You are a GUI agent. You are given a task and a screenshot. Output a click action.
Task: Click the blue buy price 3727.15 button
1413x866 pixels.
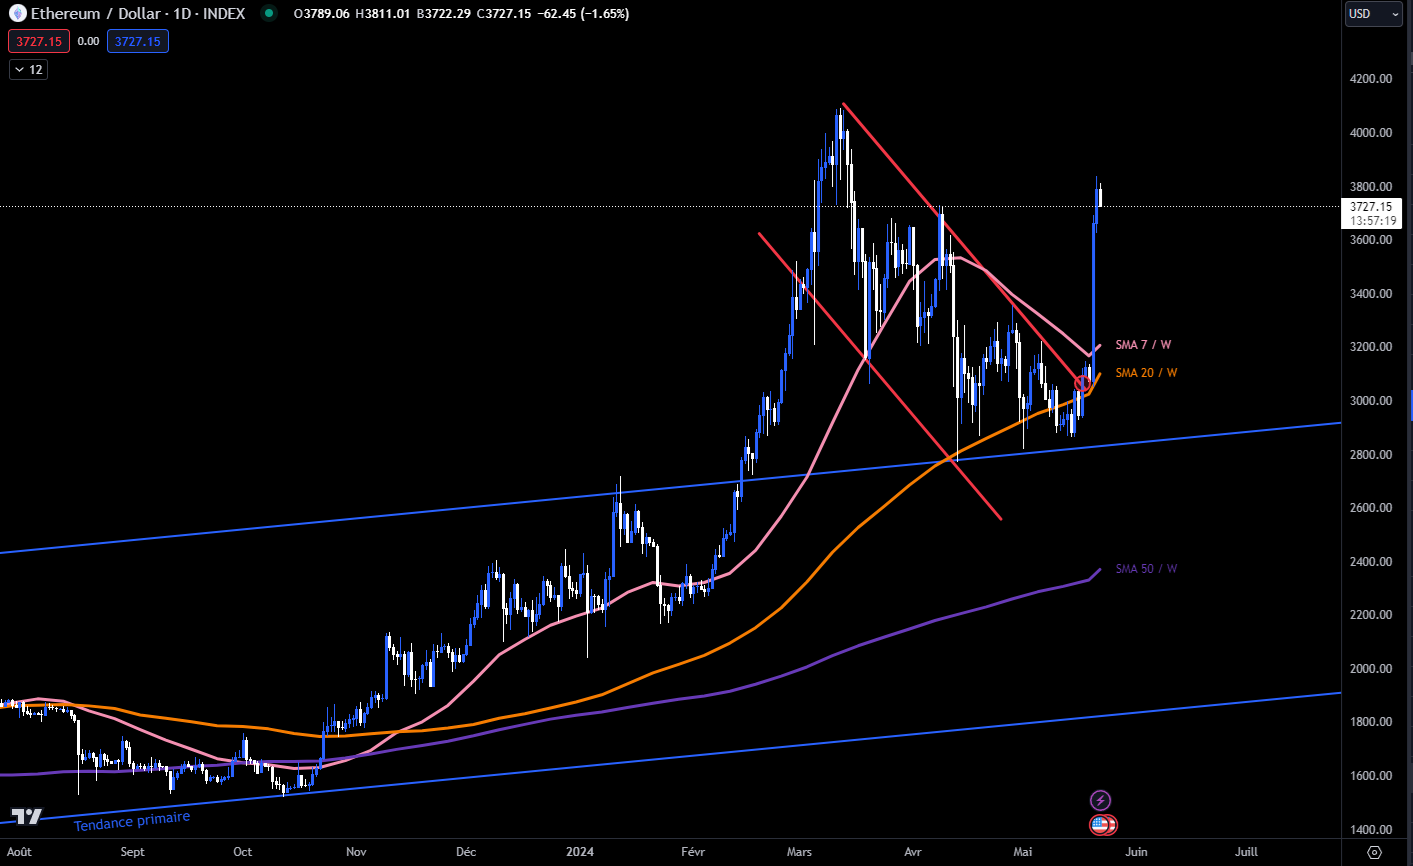[x=138, y=41]
